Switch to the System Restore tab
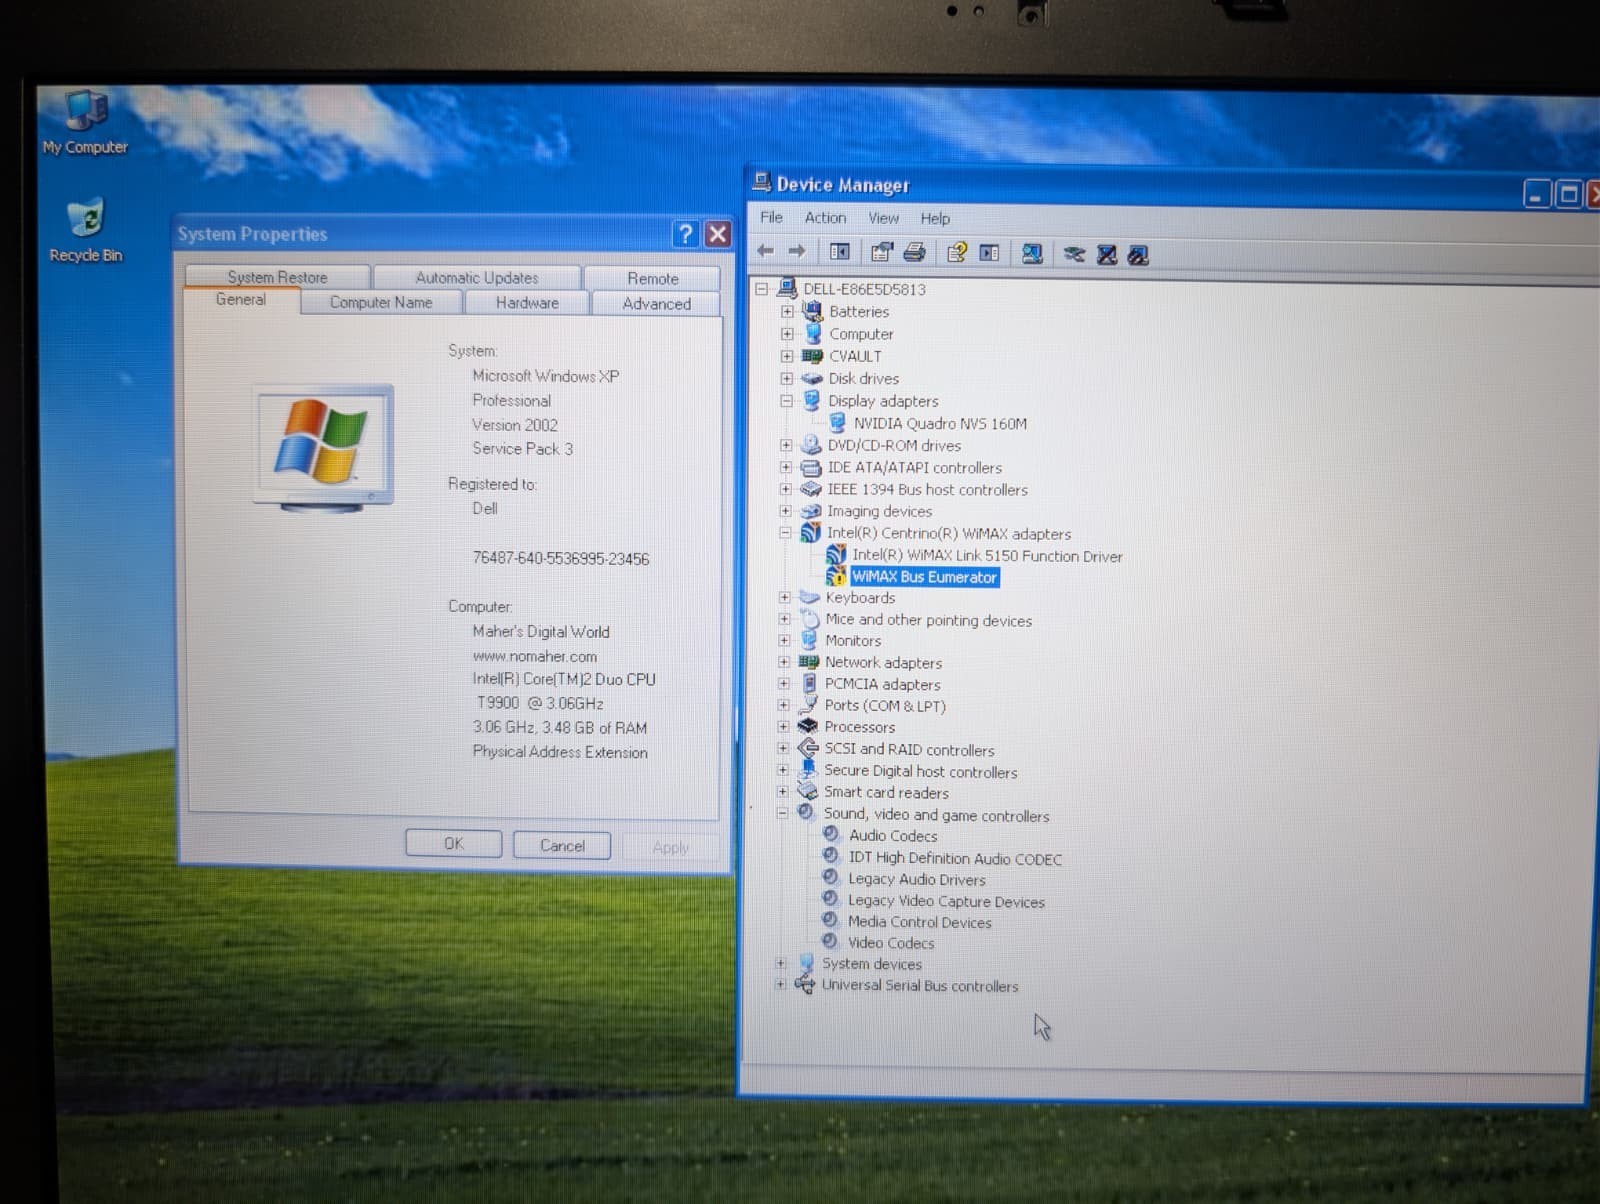The image size is (1600, 1204). click(x=277, y=277)
